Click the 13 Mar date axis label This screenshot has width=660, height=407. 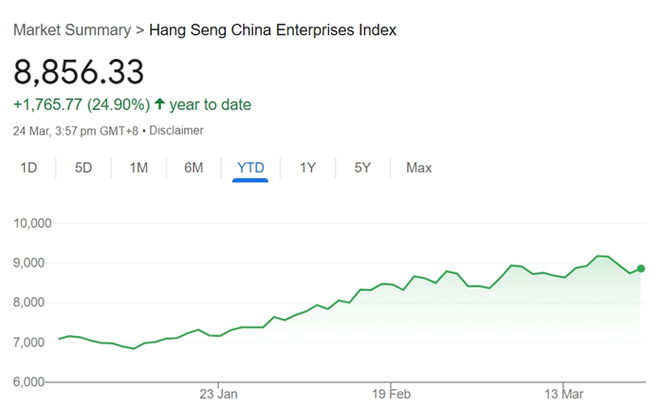point(564,394)
